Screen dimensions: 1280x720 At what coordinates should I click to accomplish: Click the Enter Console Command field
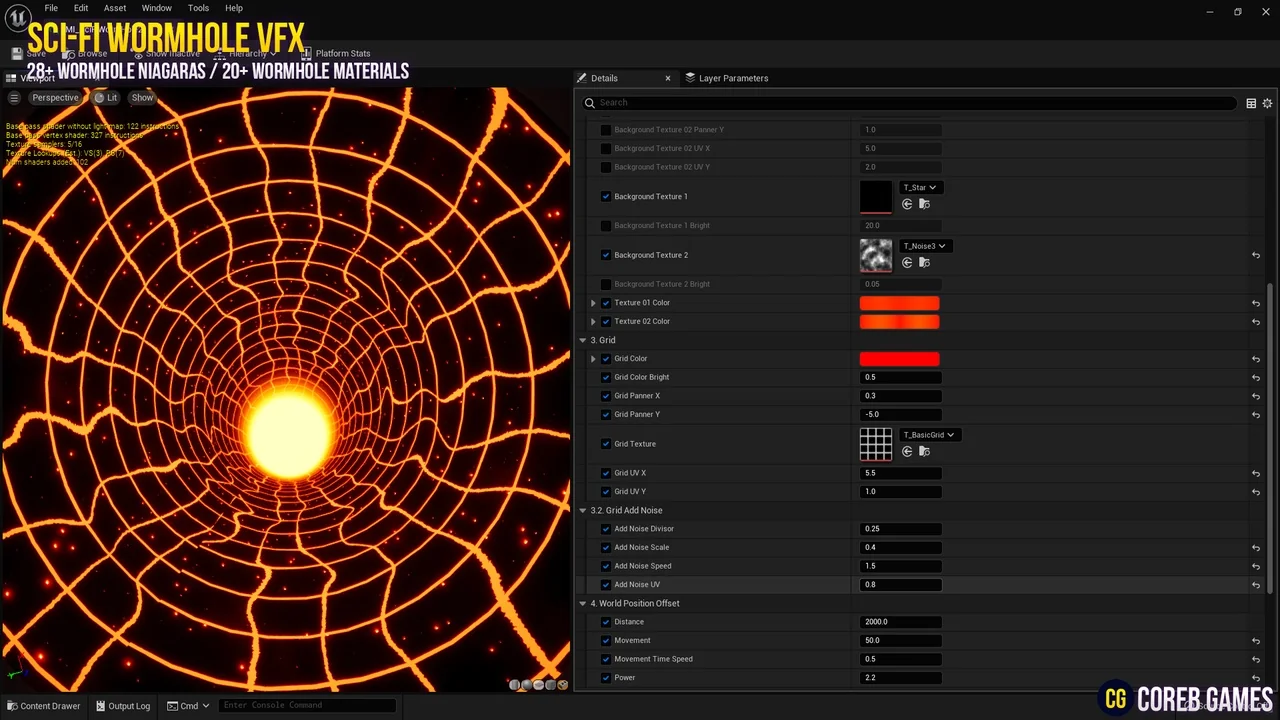[x=306, y=706]
